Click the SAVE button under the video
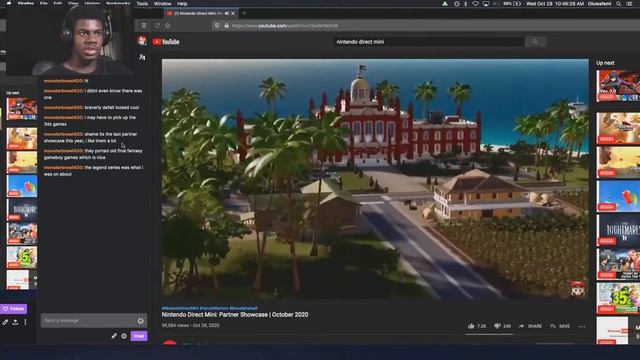Screen dimensions: 640x360 [x=560, y=326]
